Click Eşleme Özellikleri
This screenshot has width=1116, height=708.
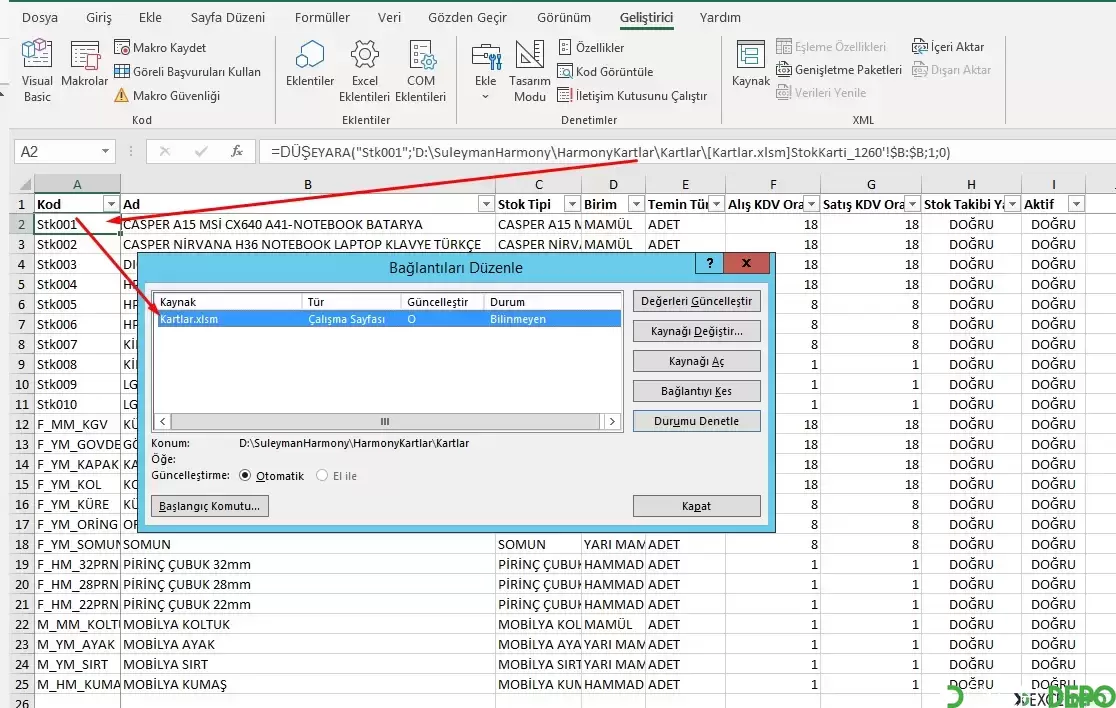pos(831,47)
